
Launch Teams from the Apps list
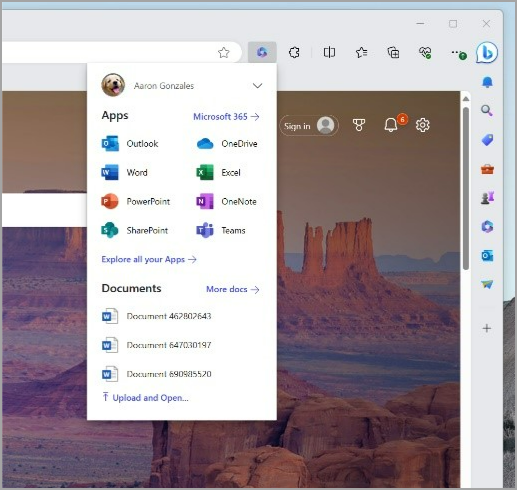(221, 230)
